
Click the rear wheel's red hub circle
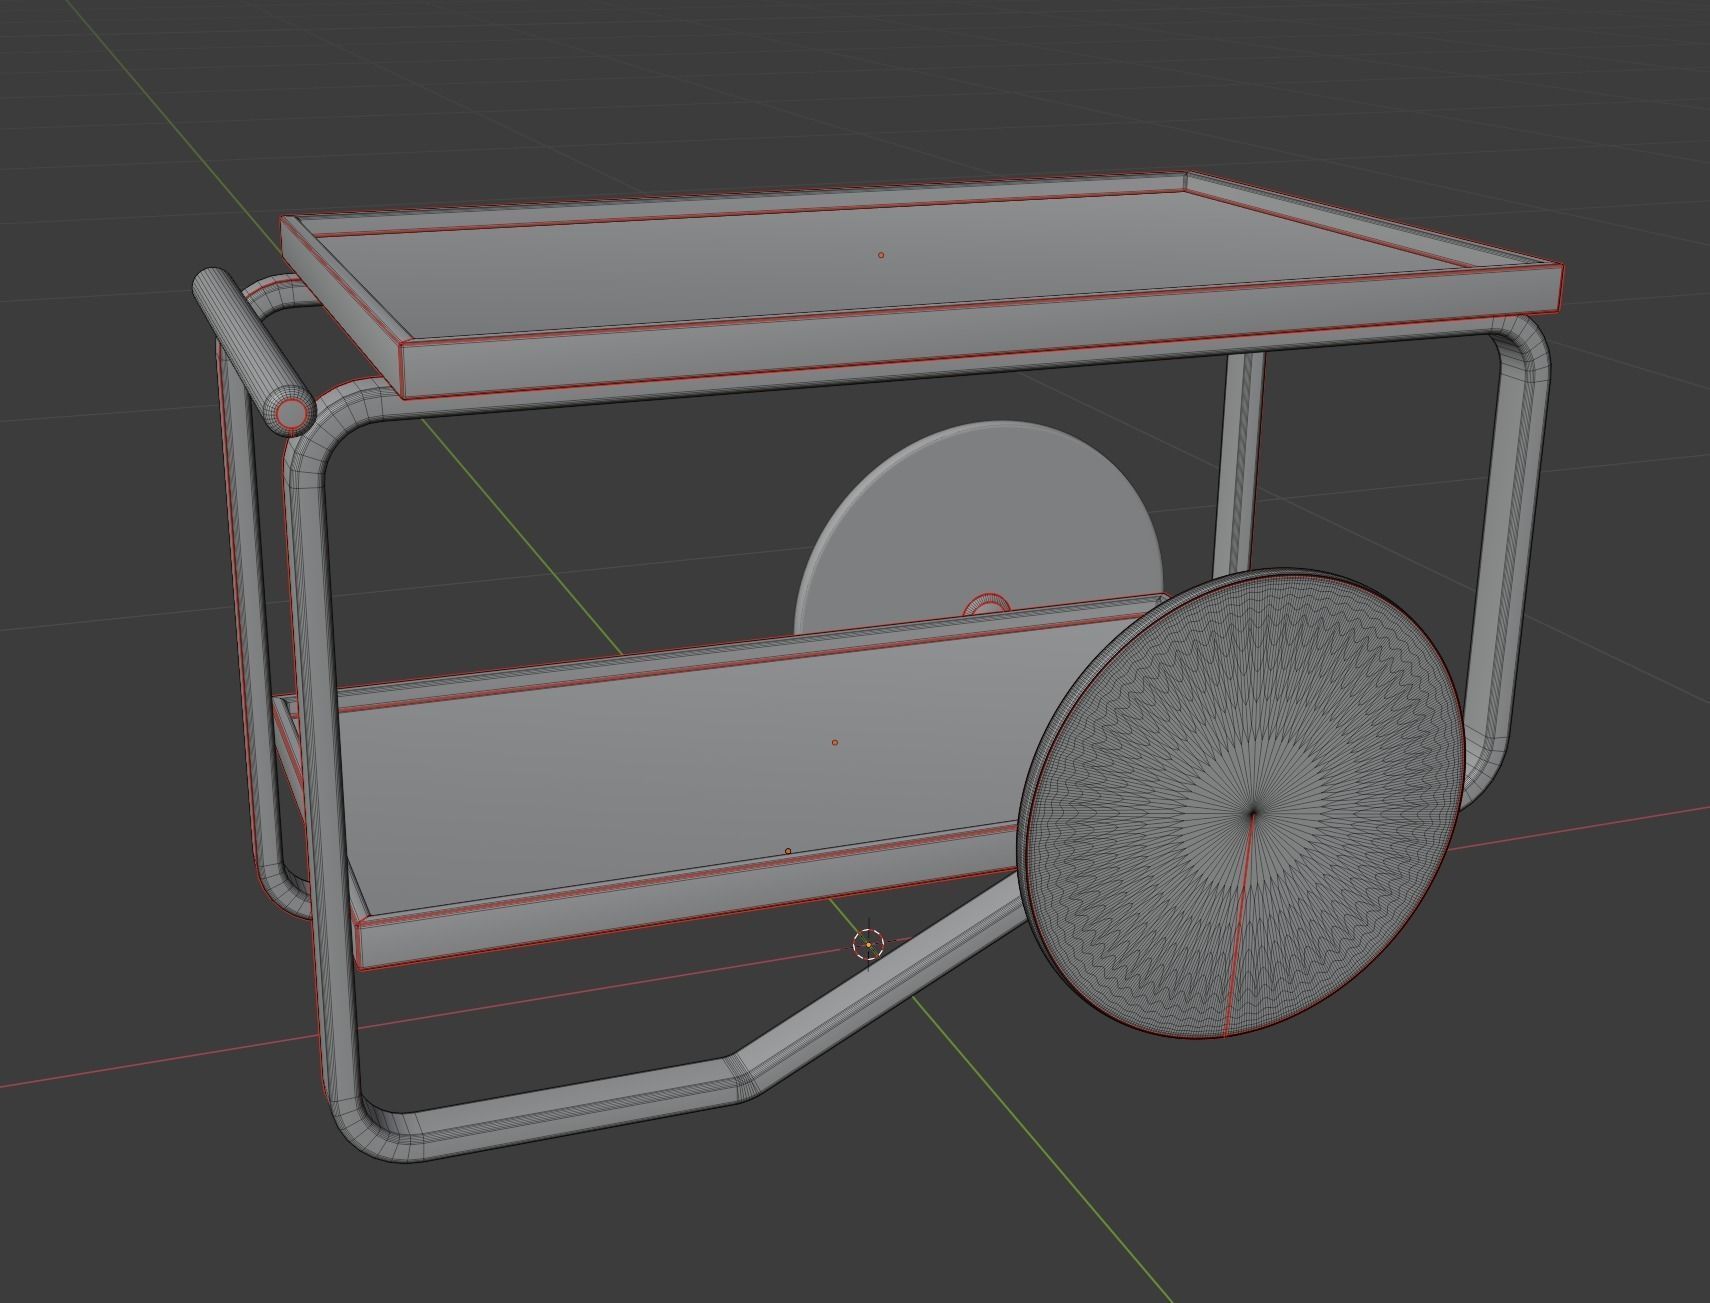click(987, 605)
